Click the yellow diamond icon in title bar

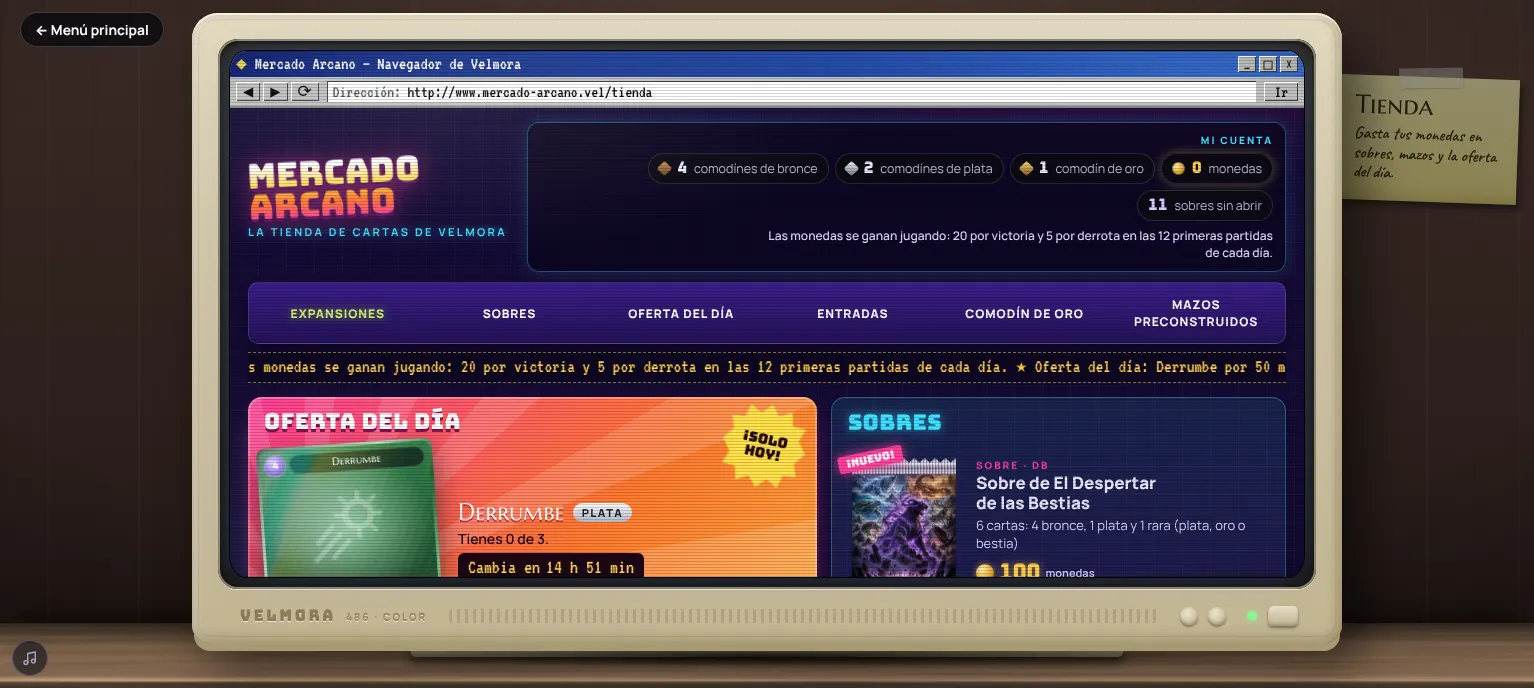pos(241,64)
